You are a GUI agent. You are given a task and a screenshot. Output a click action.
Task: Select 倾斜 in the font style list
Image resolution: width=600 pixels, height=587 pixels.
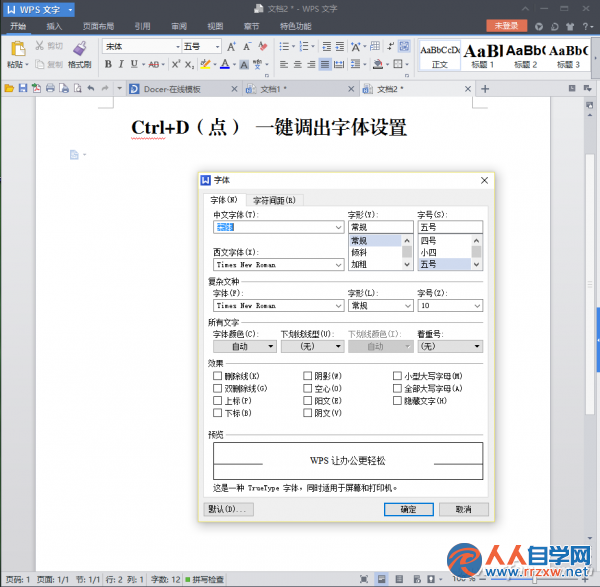click(x=374, y=253)
